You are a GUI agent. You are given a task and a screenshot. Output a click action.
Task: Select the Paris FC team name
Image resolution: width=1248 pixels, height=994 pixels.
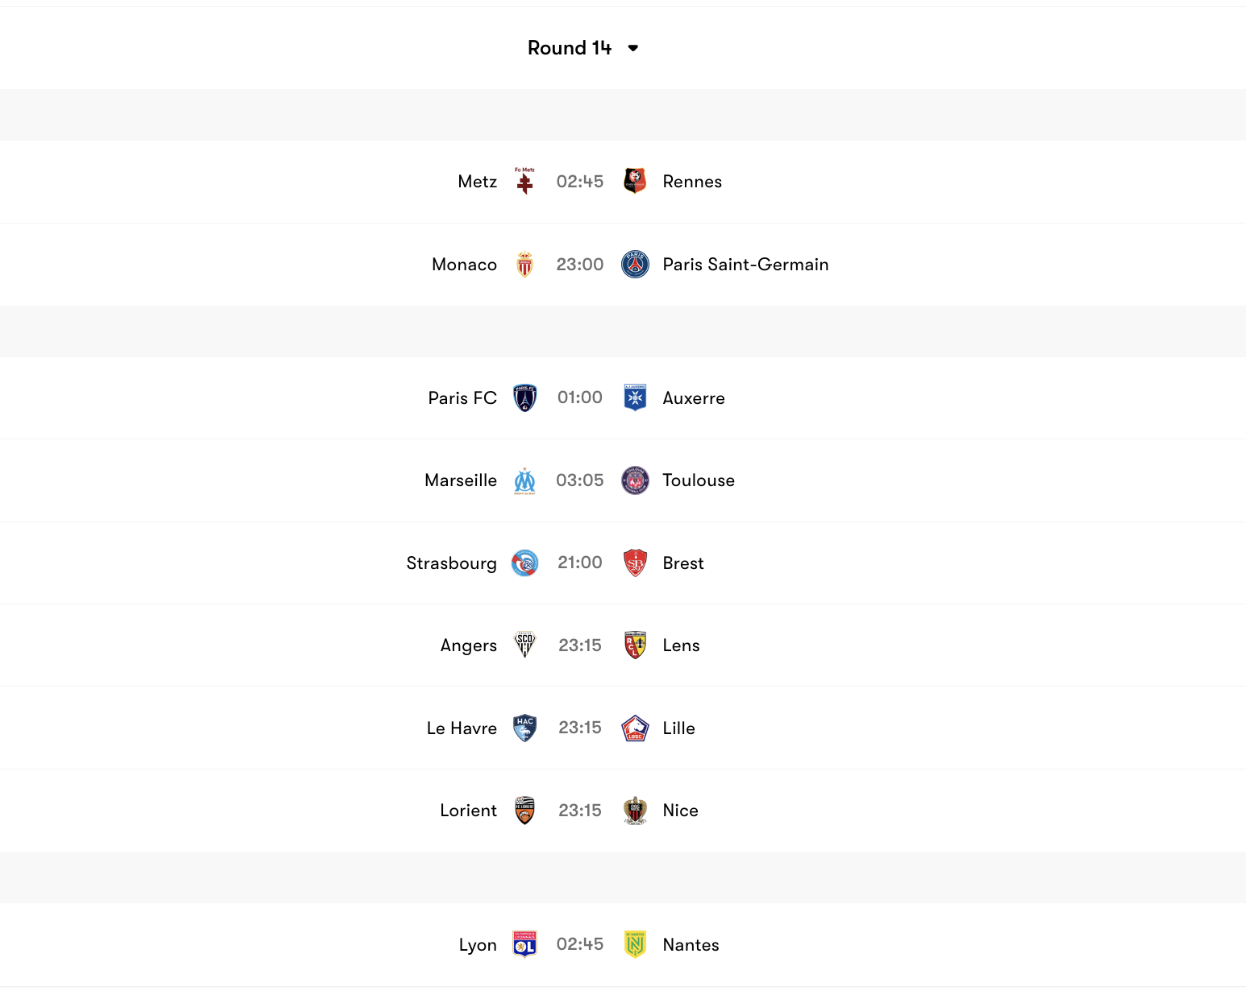pyautogui.click(x=462, y=397)
